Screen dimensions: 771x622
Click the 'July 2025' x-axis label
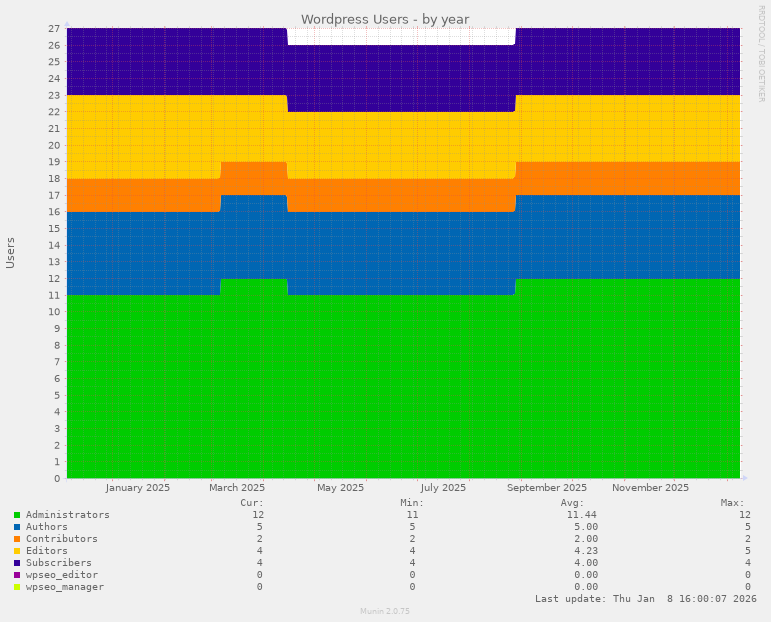(x=443, y=488)
